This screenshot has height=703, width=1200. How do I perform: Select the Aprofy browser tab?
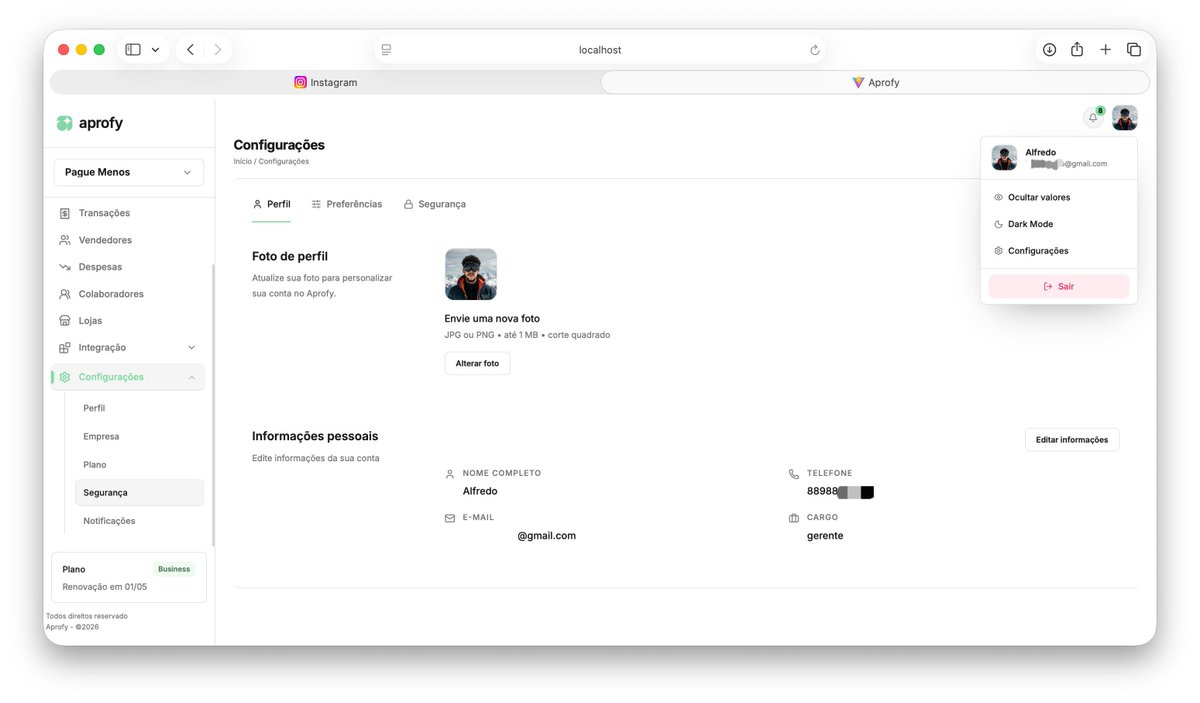875,82
